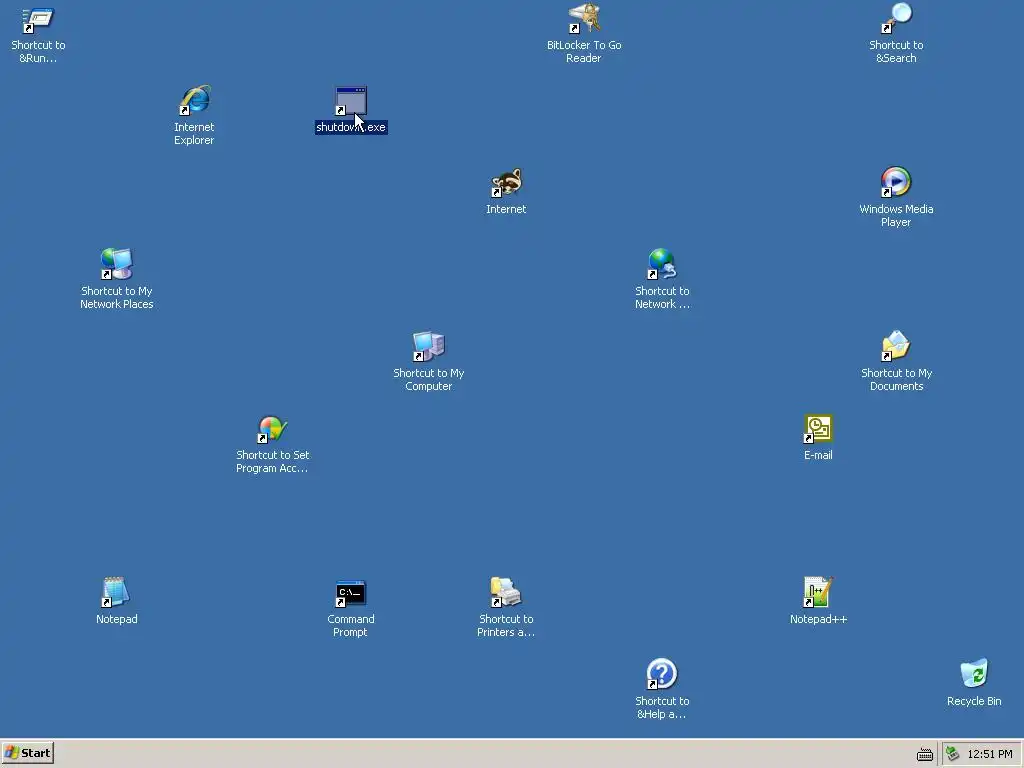The image size is (1024, 768).
Task: Open the Start menu button
Action: pyautogui.click(x=27, y=753)
